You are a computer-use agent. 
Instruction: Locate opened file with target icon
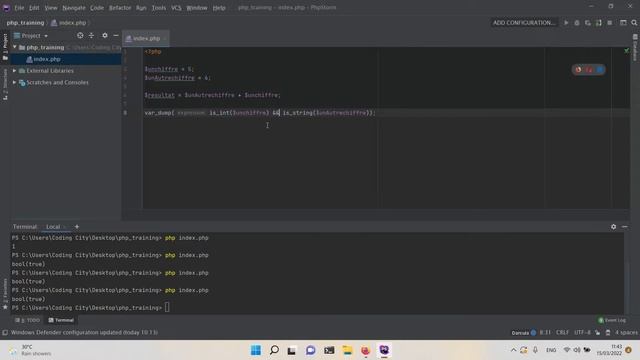coord(80,36)
